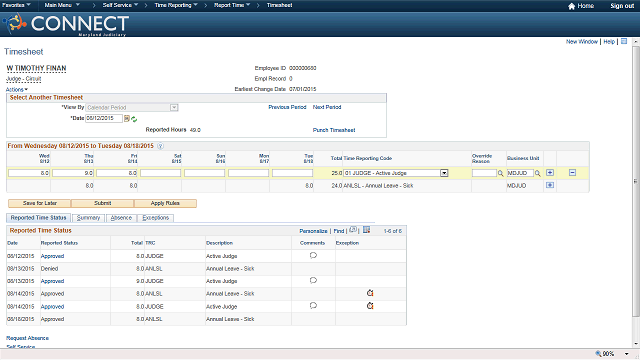This screenshot has width=640, height=360.
Task: Open Approved status link for 08/13/2015 JUDGE
Action: (x=52, y=281)
